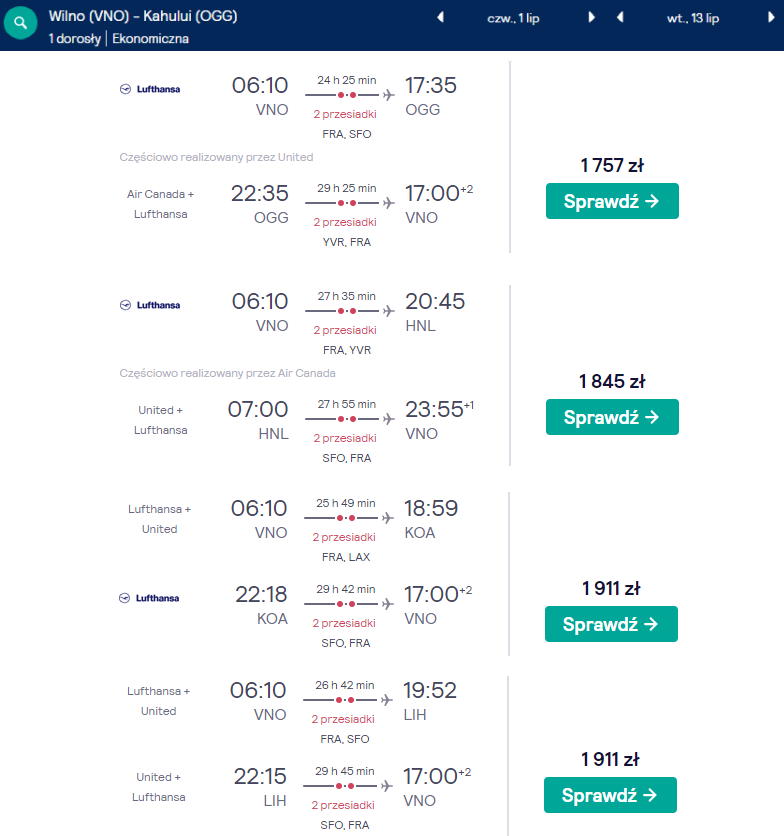Click airplane icon on 24 h 25 min flight
The image size is (784, 836).
pos(389,95)
